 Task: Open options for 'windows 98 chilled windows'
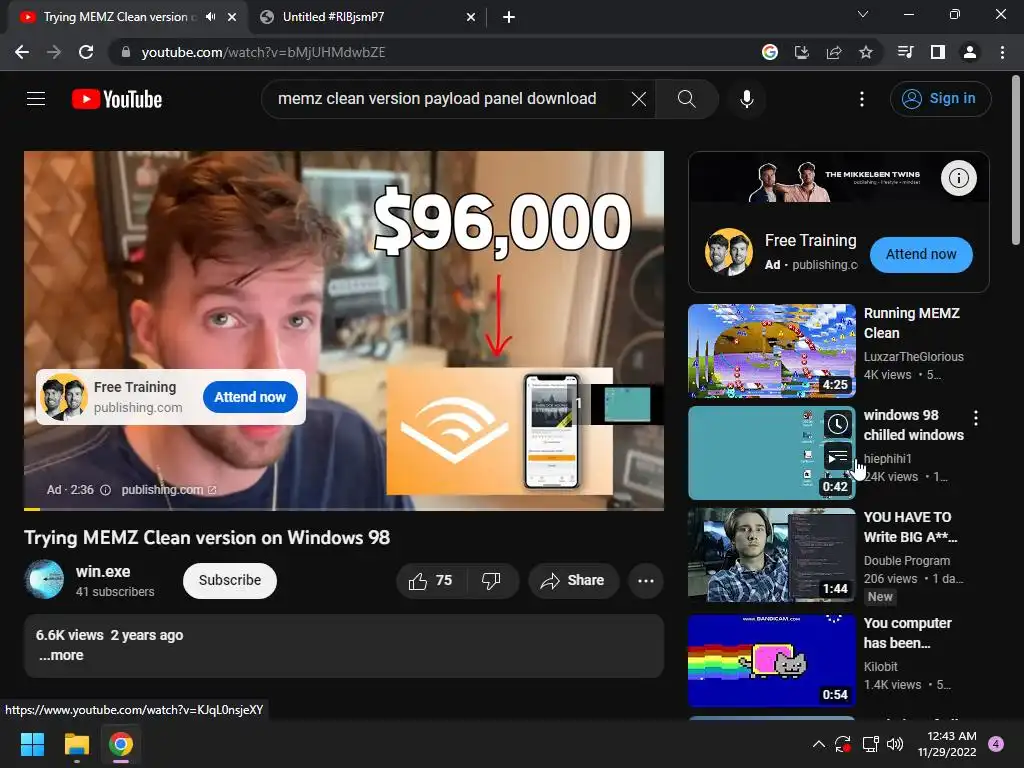[x=976, y=418]
